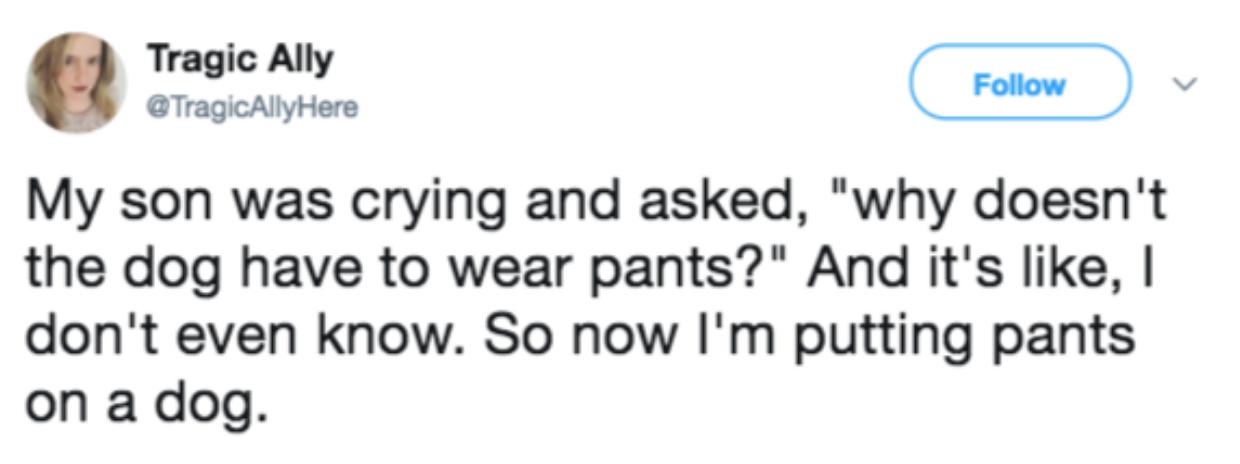Open the Tragic Ally display name
The width and height of the screenshot is (1240, 464).
[x=239, y=59]
